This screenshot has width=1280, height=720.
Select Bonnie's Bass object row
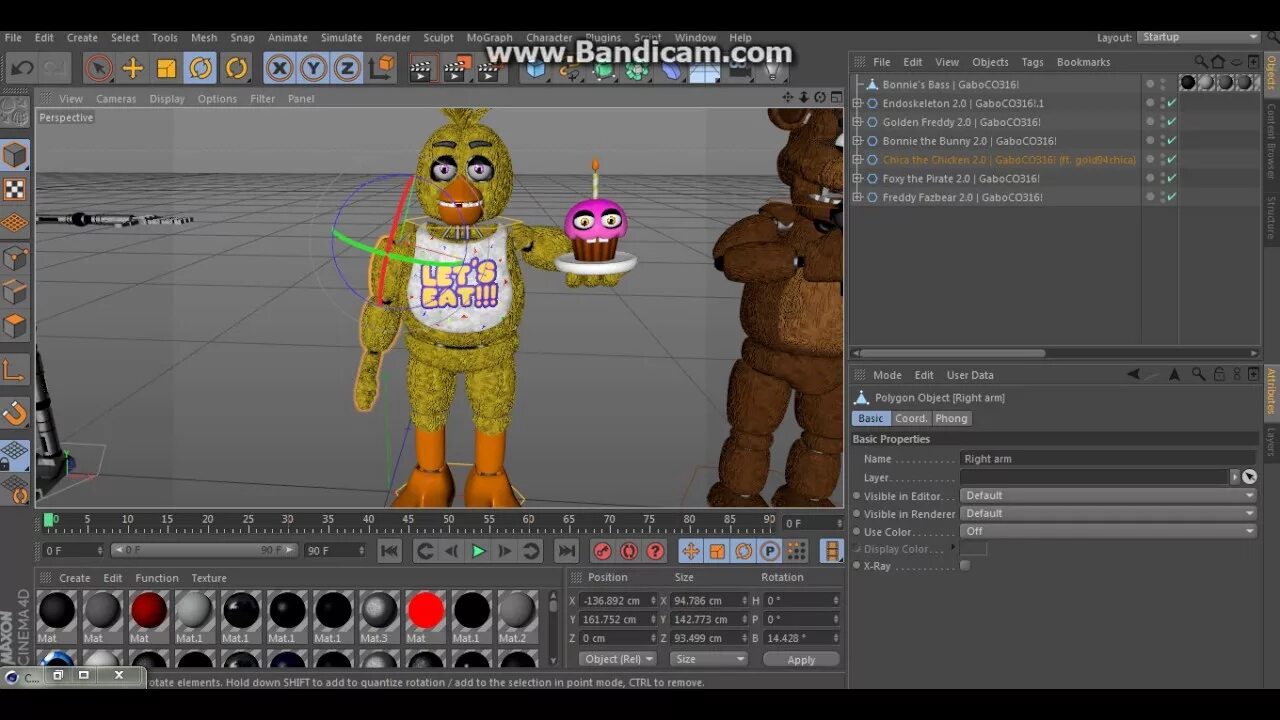(950, 85)
